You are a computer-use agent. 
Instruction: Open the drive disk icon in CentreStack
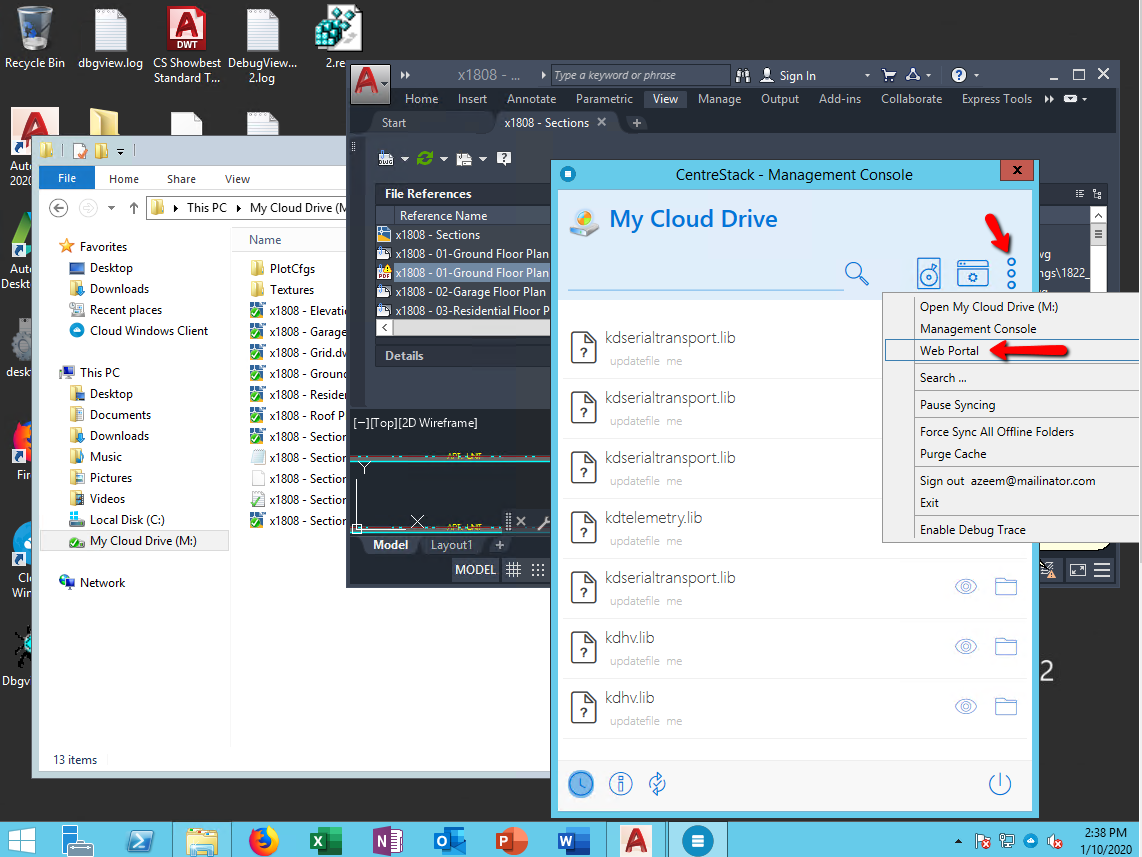[929, 274]
